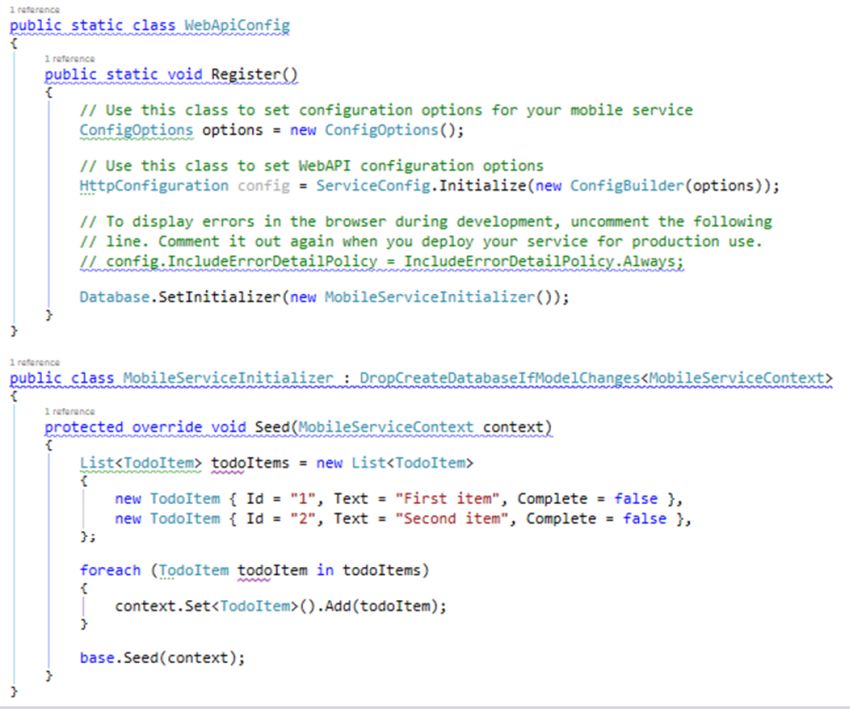Select the ConfigOptions type identifier

pyautogui.click(x=135, y=130)
